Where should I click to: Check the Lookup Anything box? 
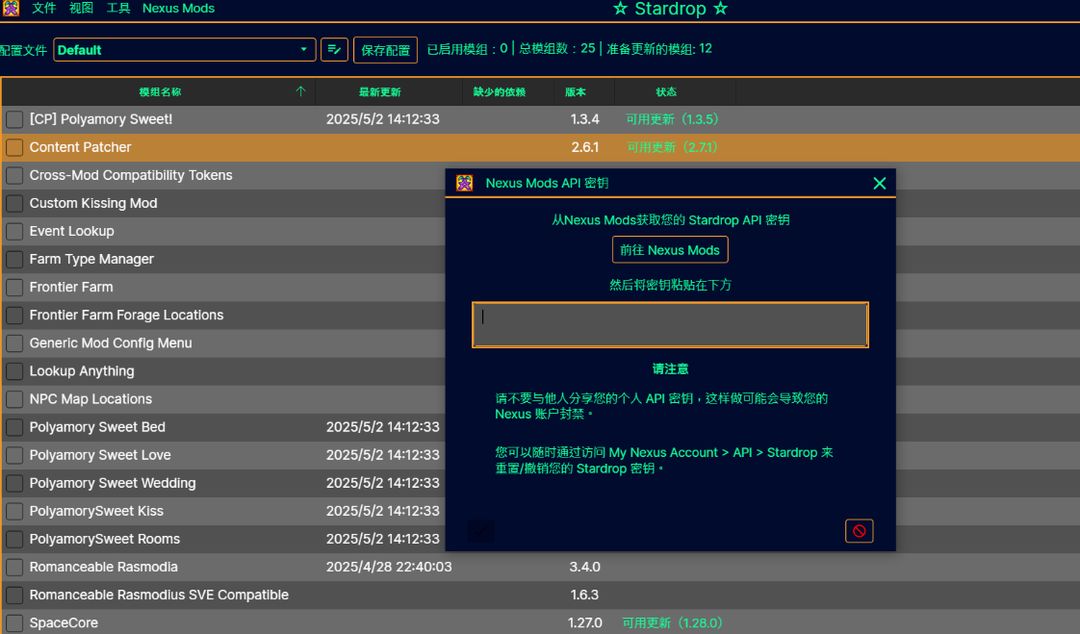pos(14,371)
